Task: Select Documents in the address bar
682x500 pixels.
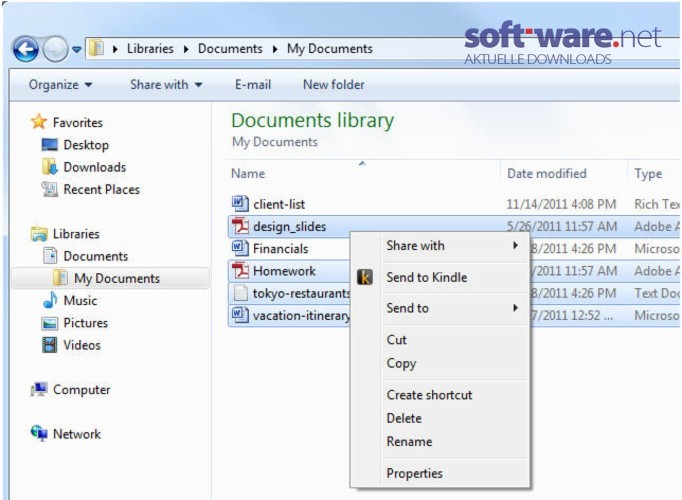Action: coord(230,48)
